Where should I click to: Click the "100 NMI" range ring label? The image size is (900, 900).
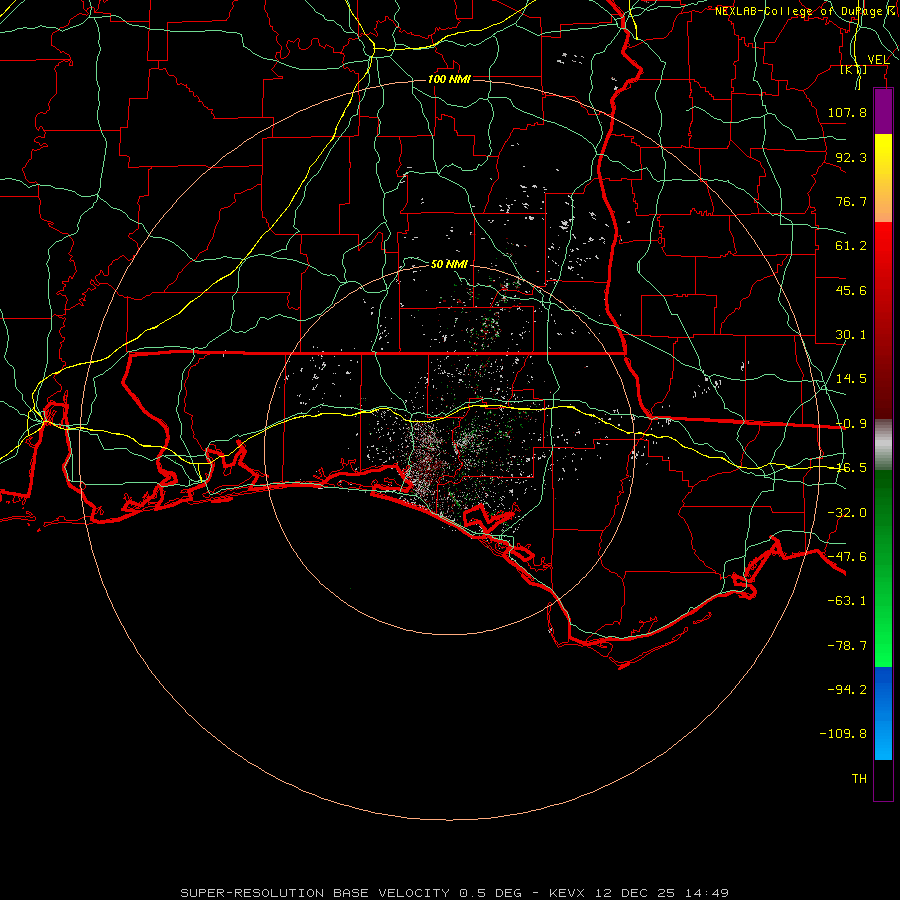tap(449, 79)
